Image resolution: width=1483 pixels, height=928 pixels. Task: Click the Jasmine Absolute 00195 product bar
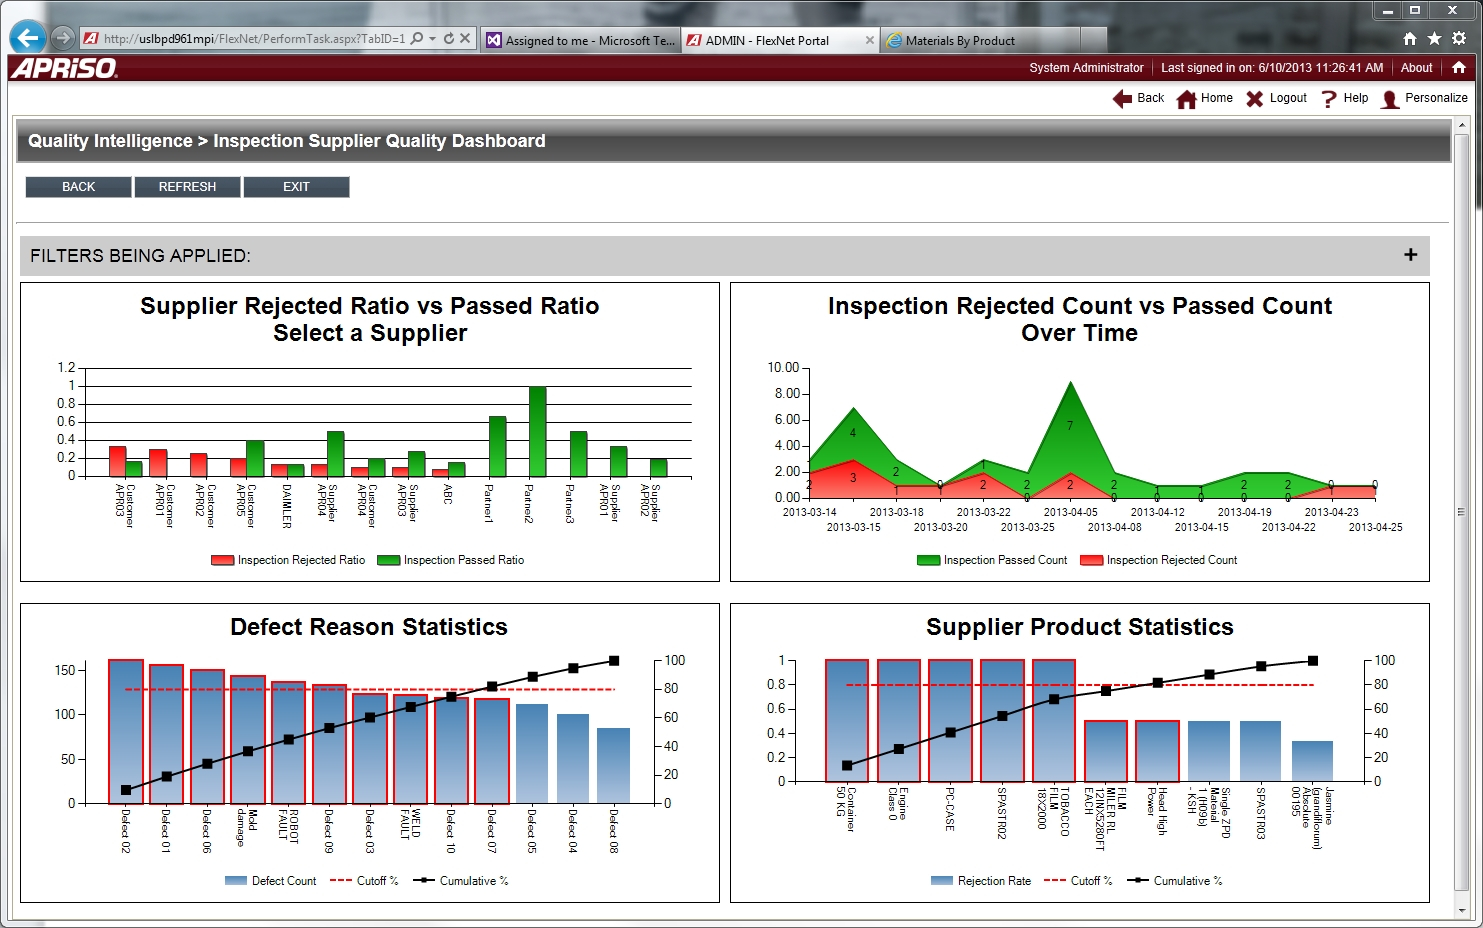(1312, 761)
